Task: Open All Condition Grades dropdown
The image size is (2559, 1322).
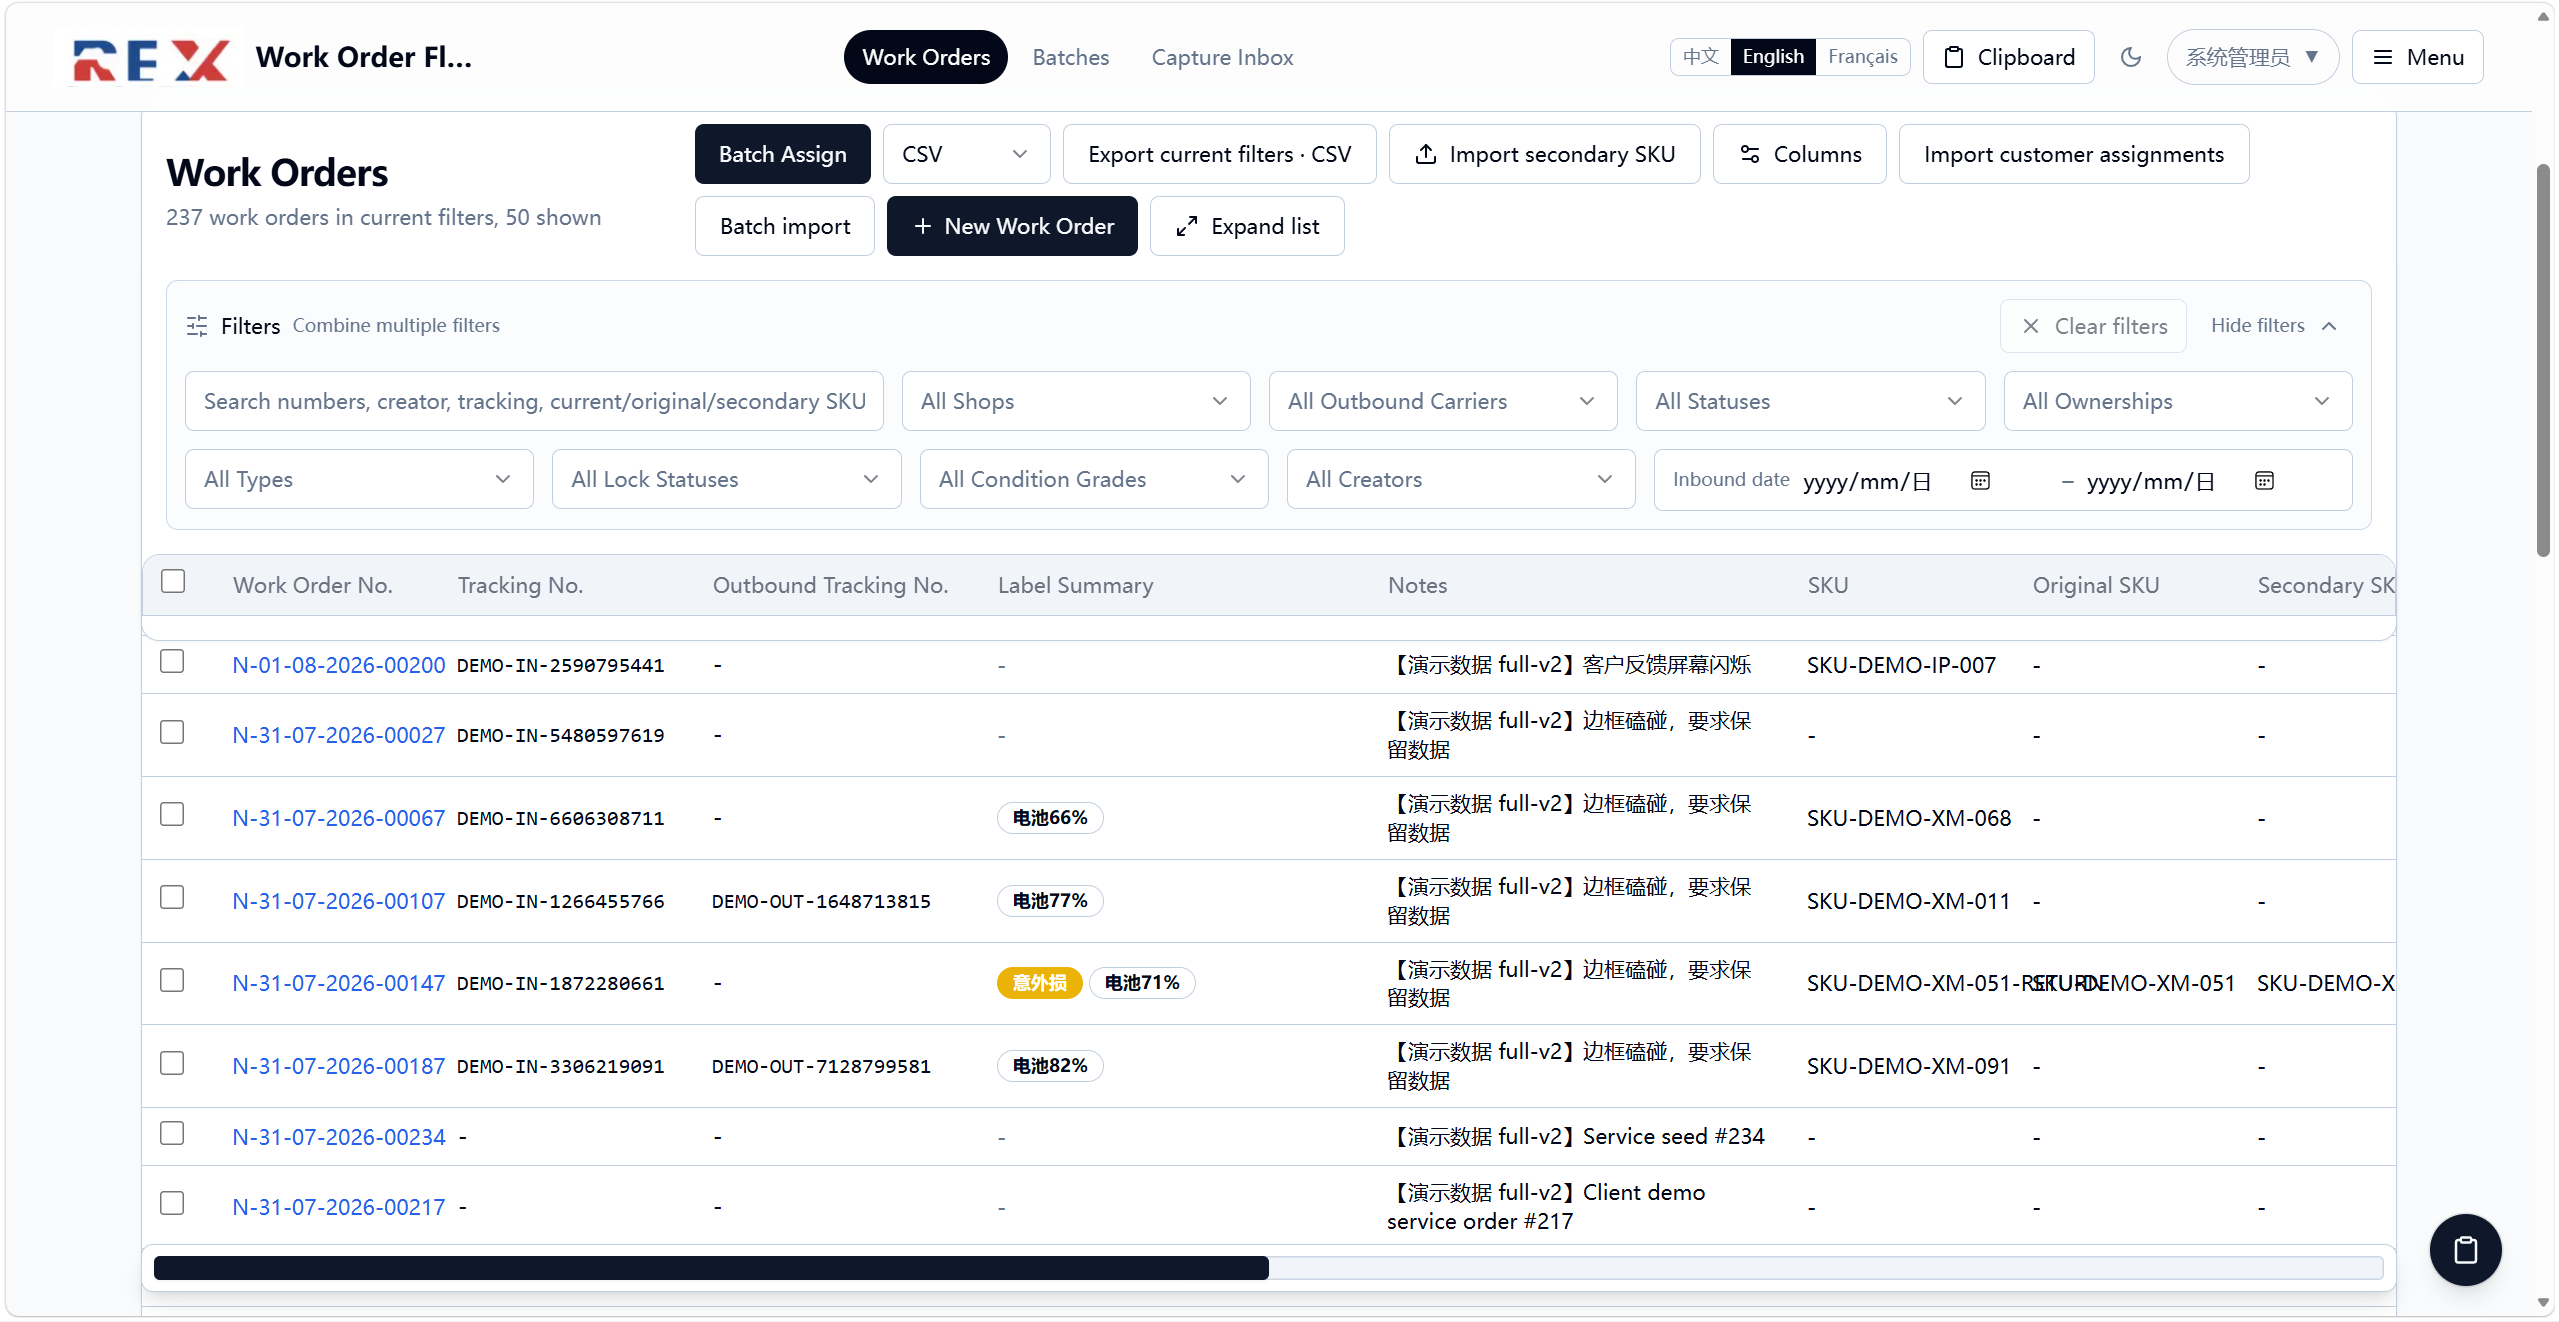Action: 1093,479
